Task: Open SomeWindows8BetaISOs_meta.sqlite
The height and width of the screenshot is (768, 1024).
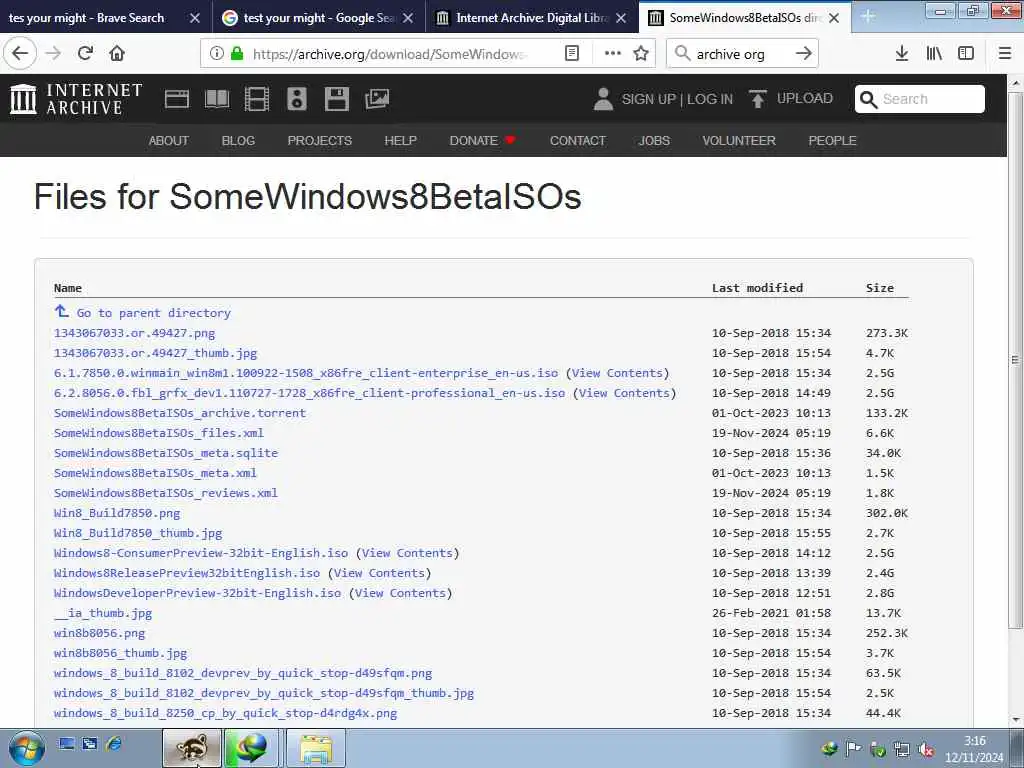Action: click(166, 453)
